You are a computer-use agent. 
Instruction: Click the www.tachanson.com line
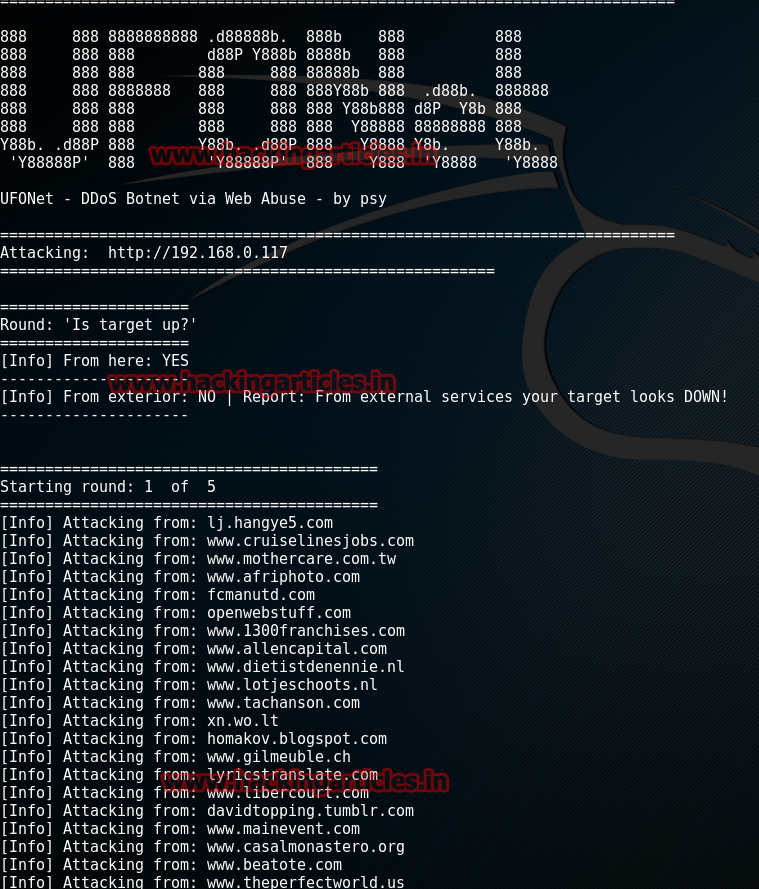180,703
